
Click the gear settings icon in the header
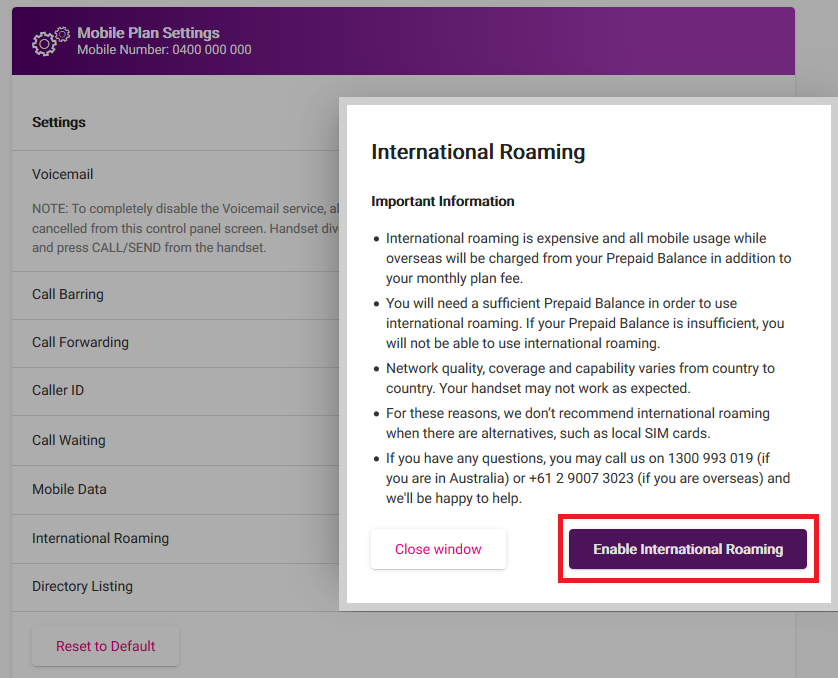(44, 41)
